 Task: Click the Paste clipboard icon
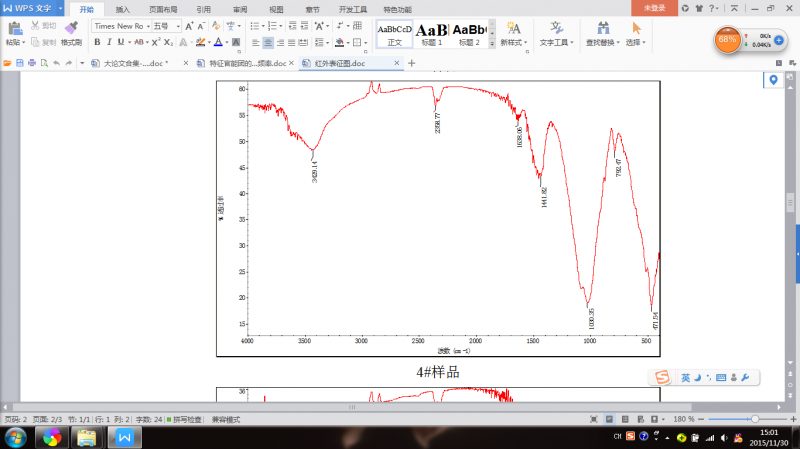15,29
